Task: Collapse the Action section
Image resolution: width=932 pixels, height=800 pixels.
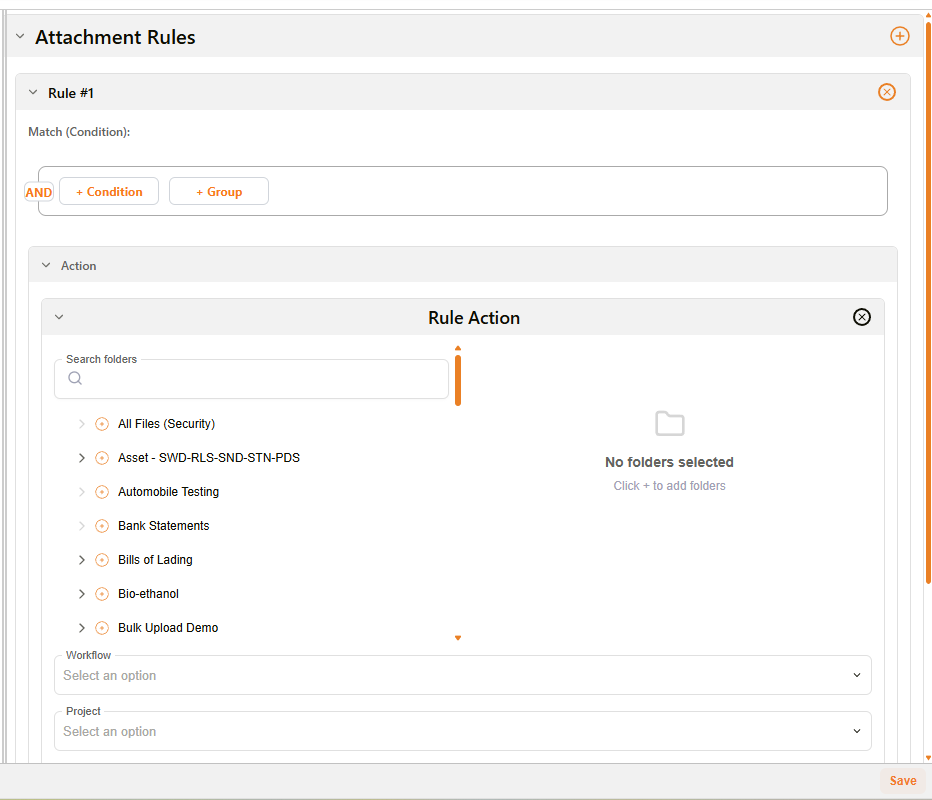Action: tap(46, 265)
